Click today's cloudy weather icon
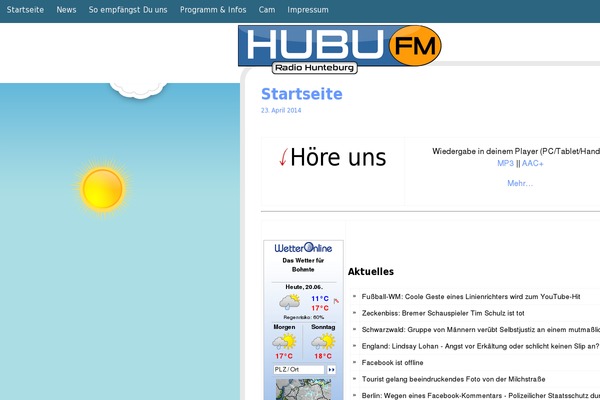 pyautogui.click(x=289, y=302)
